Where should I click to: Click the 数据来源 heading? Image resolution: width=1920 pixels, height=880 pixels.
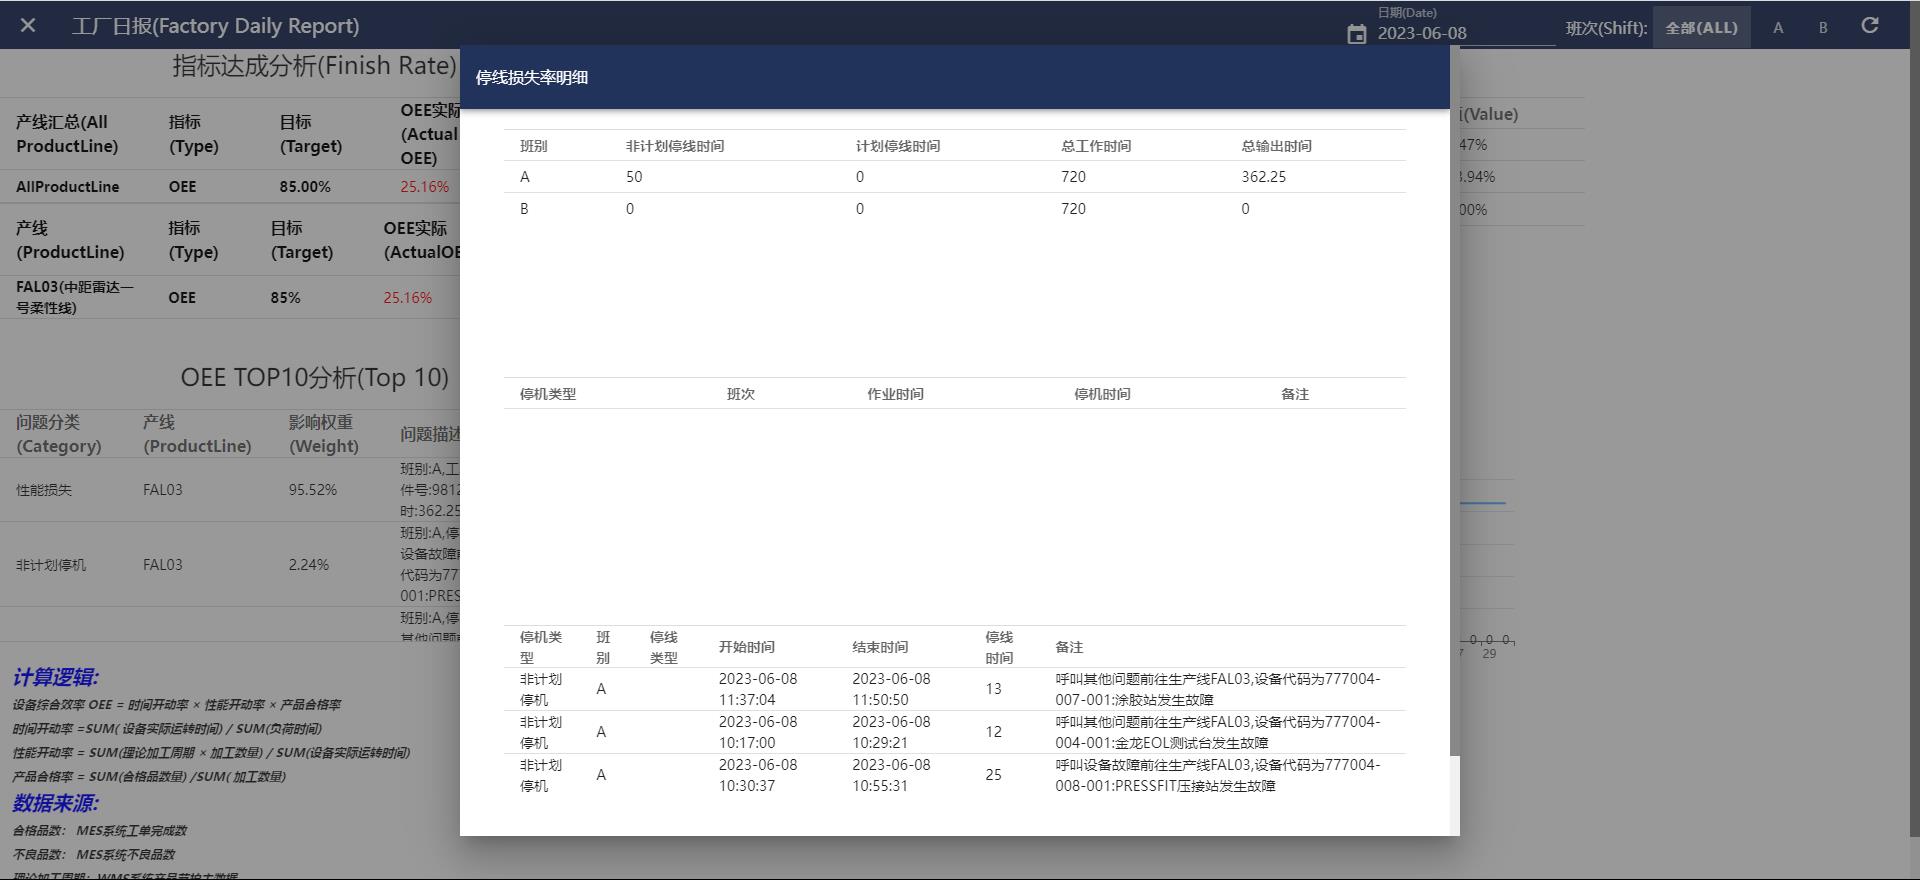tap(56, 804)
